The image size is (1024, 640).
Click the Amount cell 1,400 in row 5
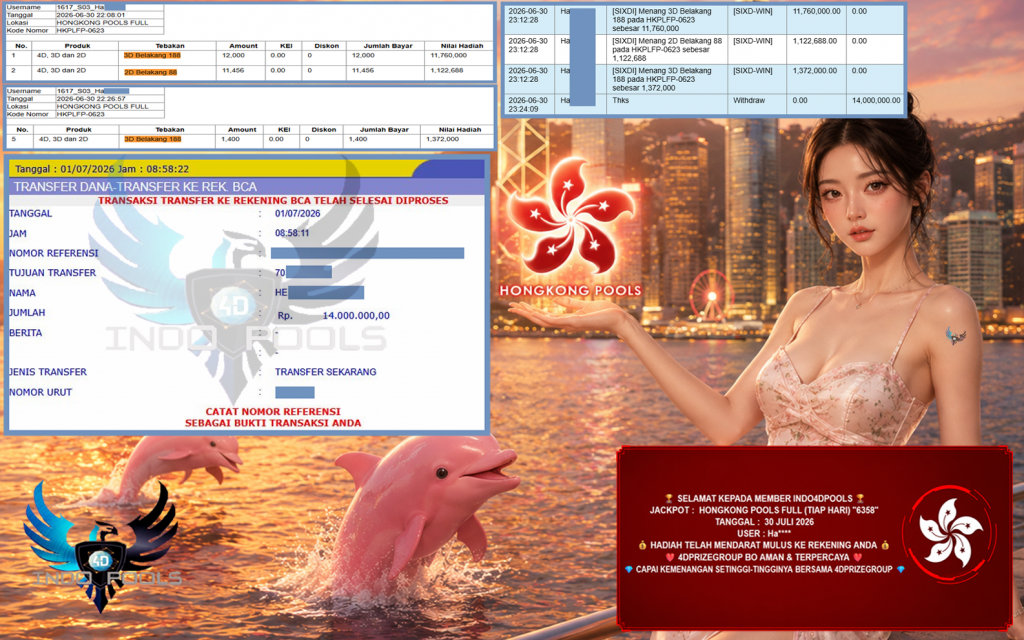coord(231,139)
